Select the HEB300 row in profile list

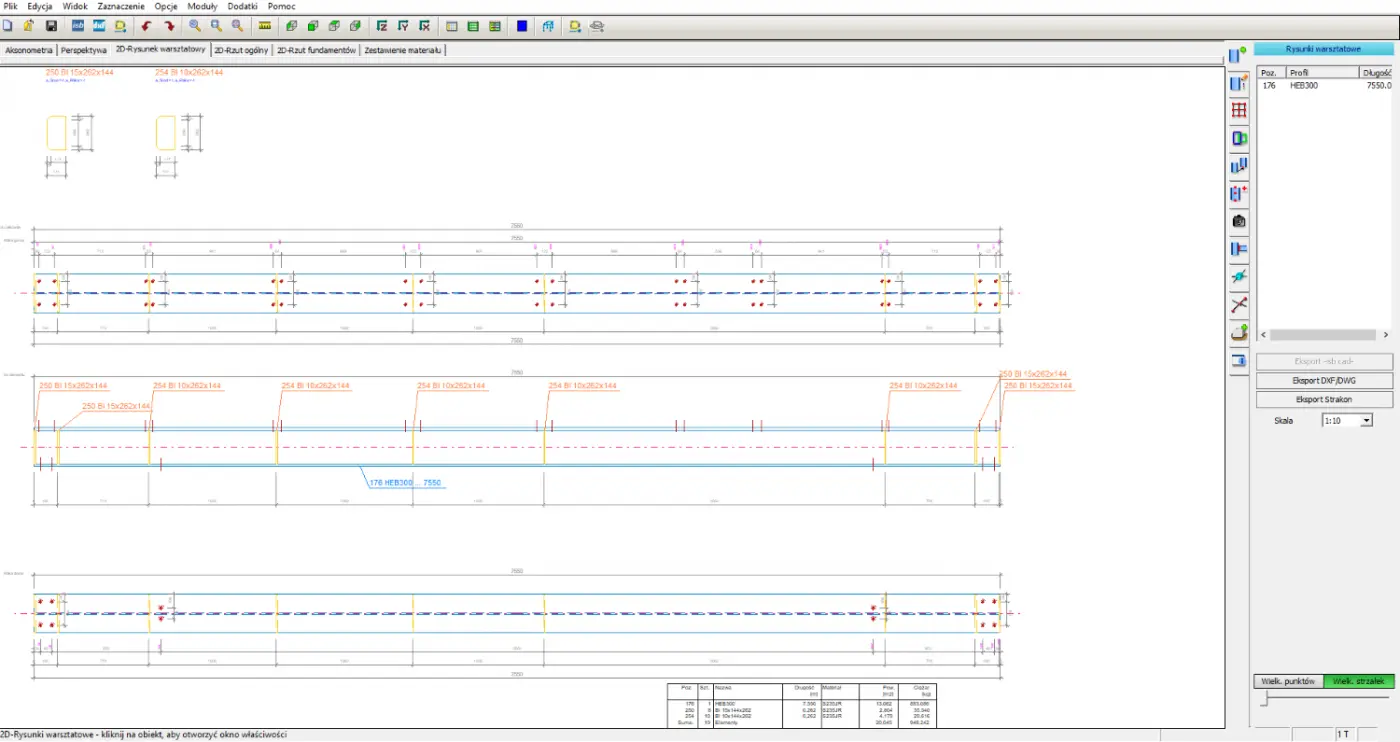coord(1305,86)
